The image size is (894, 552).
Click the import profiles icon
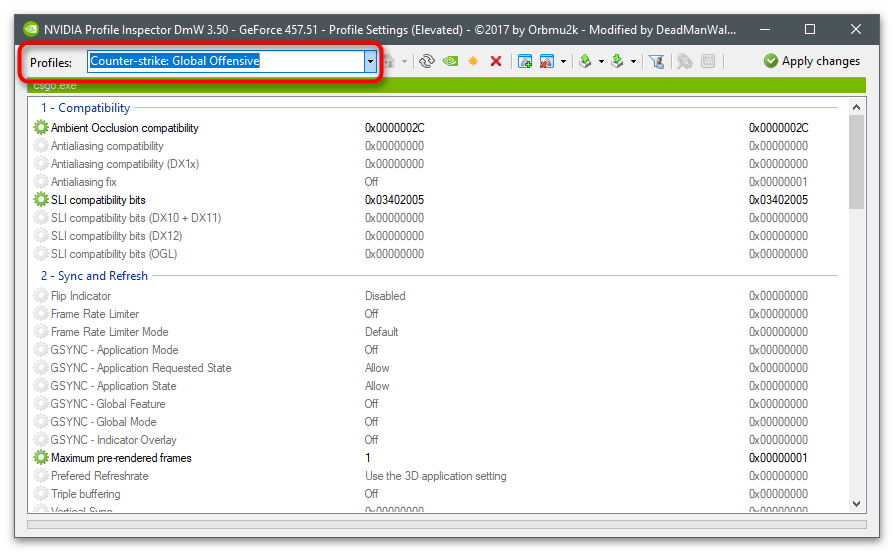click(617, 61)
